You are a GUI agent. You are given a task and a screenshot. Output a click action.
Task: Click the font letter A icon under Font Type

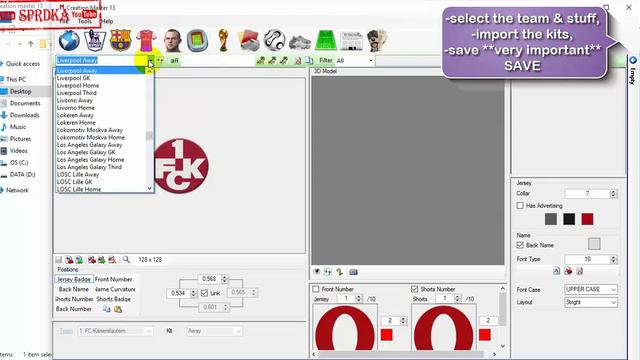[x=557, y=271]
